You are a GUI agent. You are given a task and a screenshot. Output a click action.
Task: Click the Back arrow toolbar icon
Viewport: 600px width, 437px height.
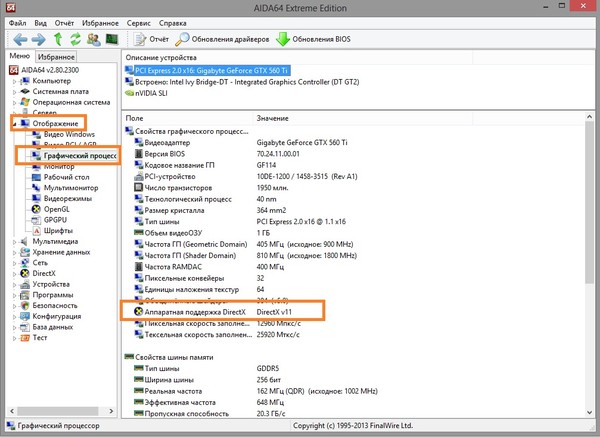20,39
